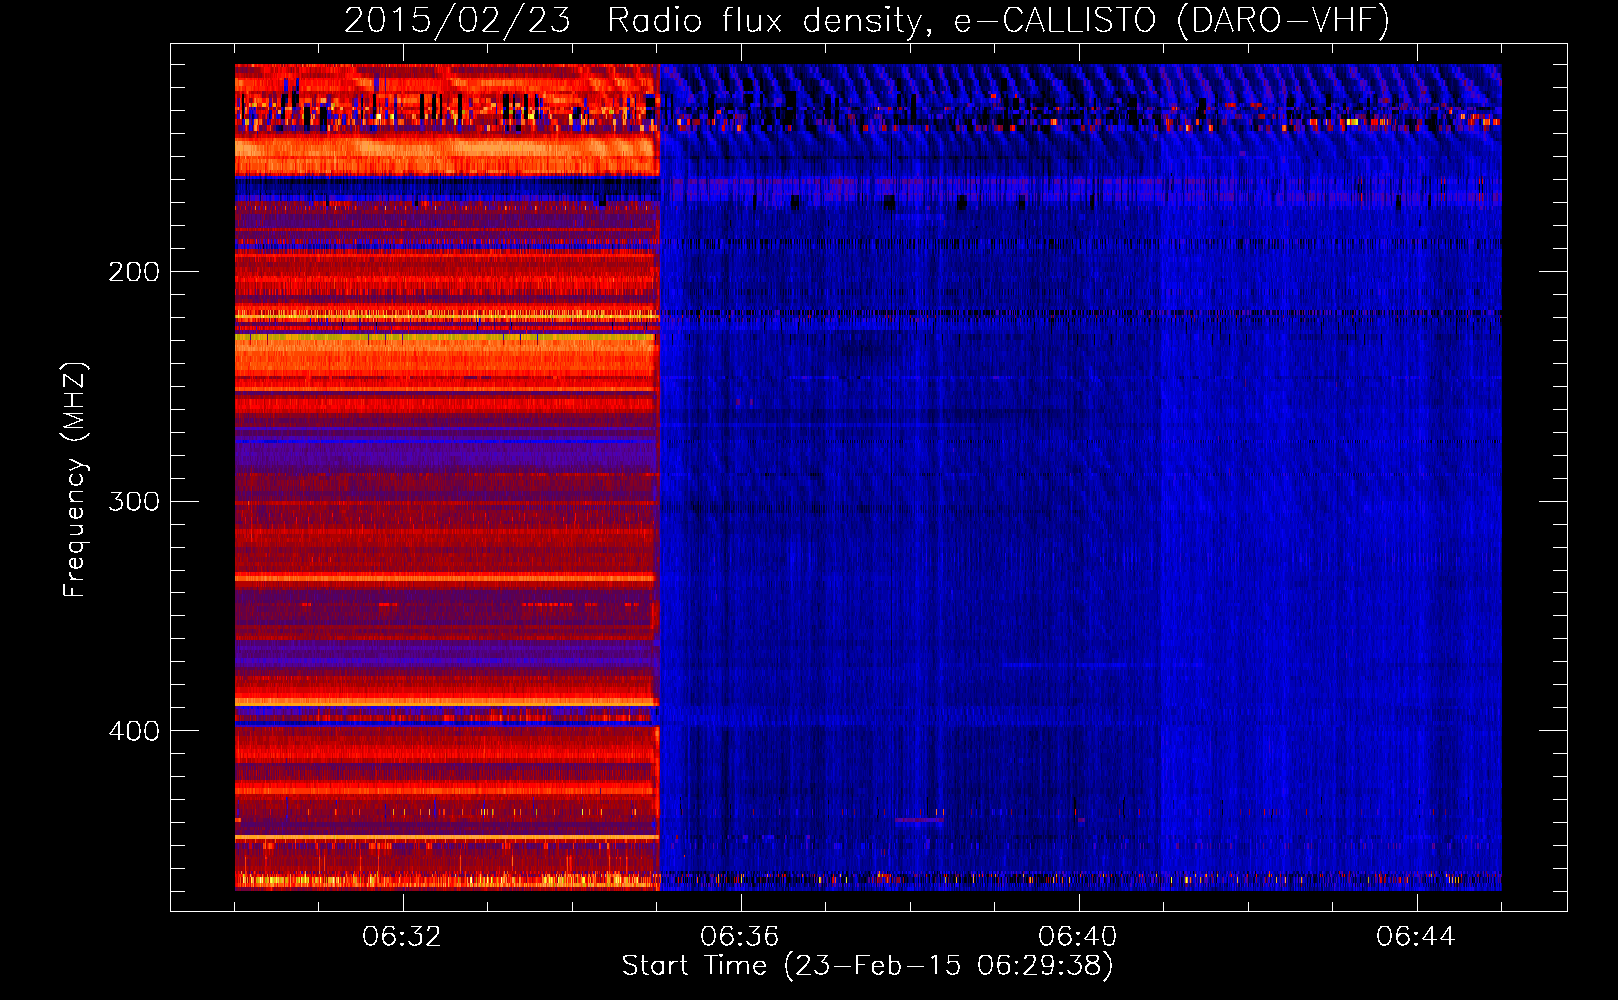The width and height of the screenshot is (1618, 1000).
Task: Click the 300 frequency tick label
Action: point(134,501)
